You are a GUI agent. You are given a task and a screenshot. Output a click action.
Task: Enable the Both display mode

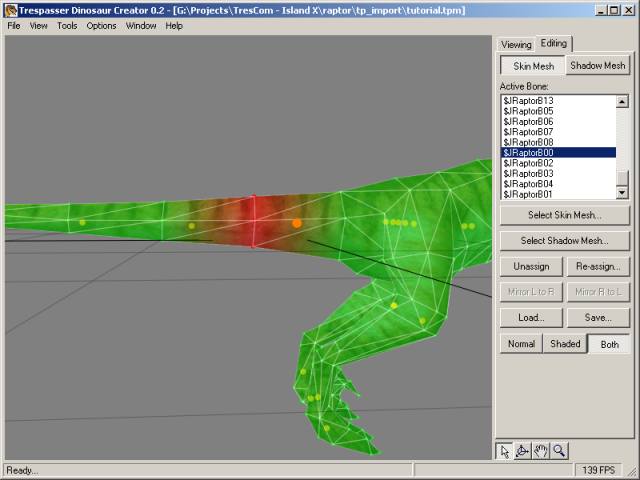(609, 344)
